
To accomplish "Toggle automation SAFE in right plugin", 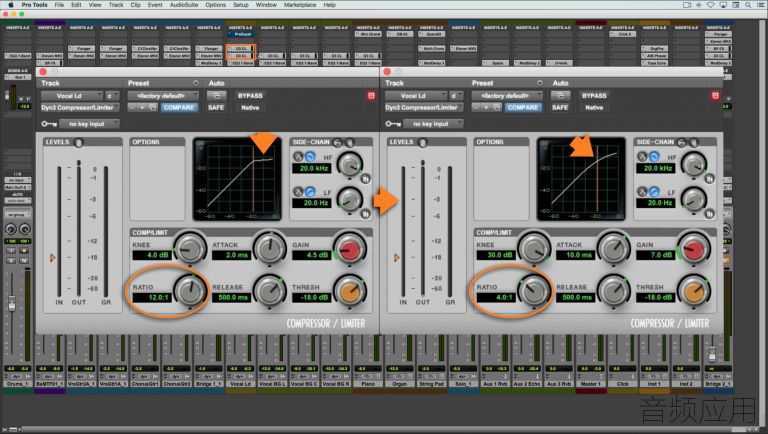I will 560,107.
